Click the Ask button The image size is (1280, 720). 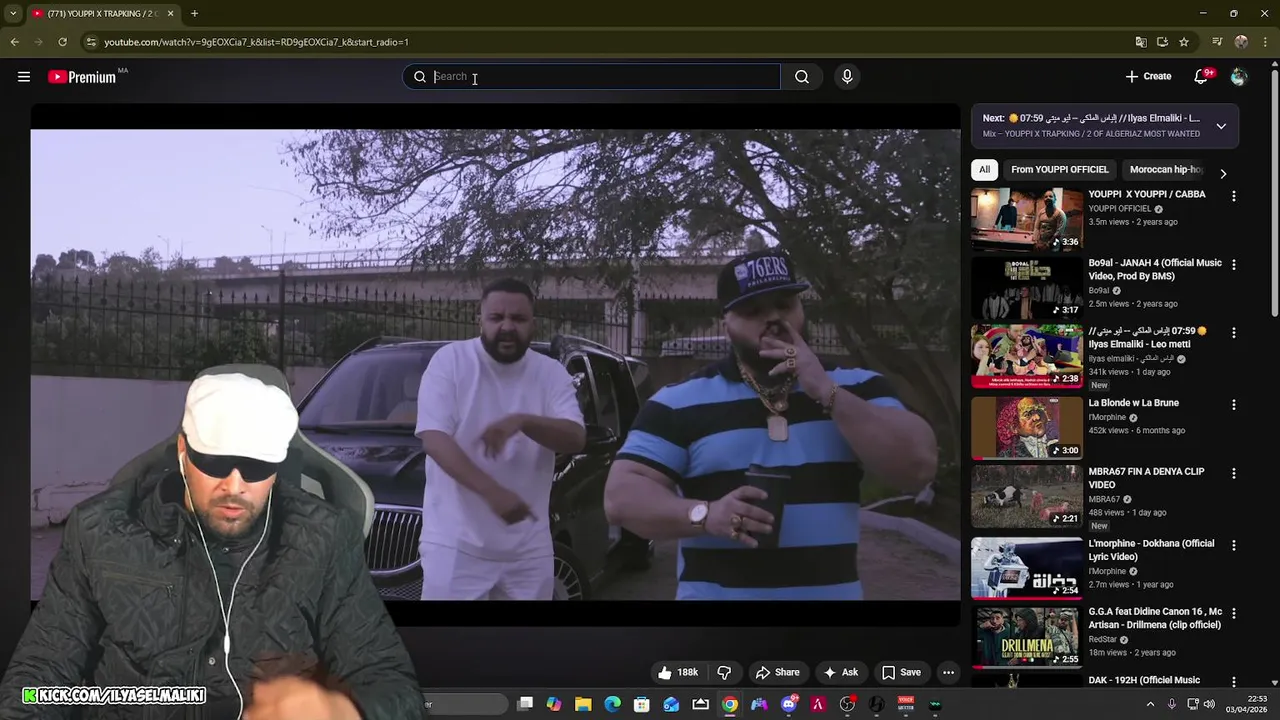(840, 673)
